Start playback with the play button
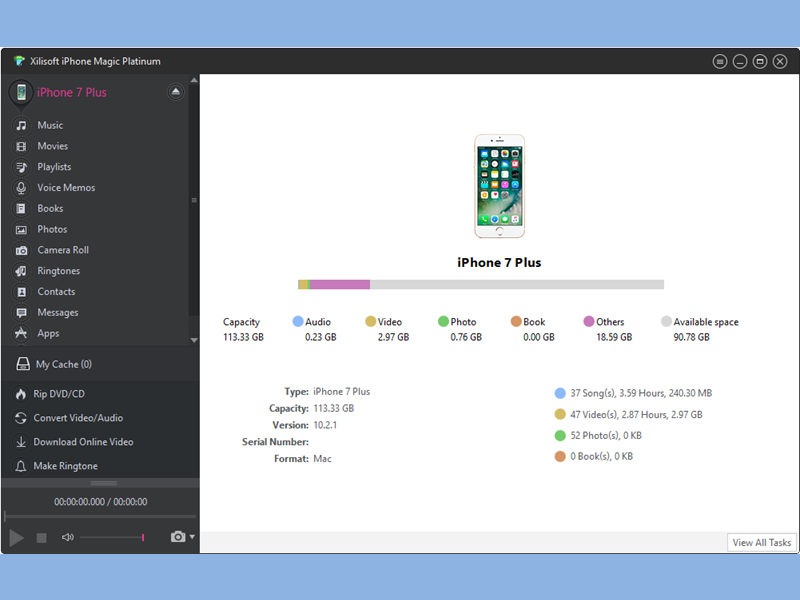 click(x=16, y=537)
